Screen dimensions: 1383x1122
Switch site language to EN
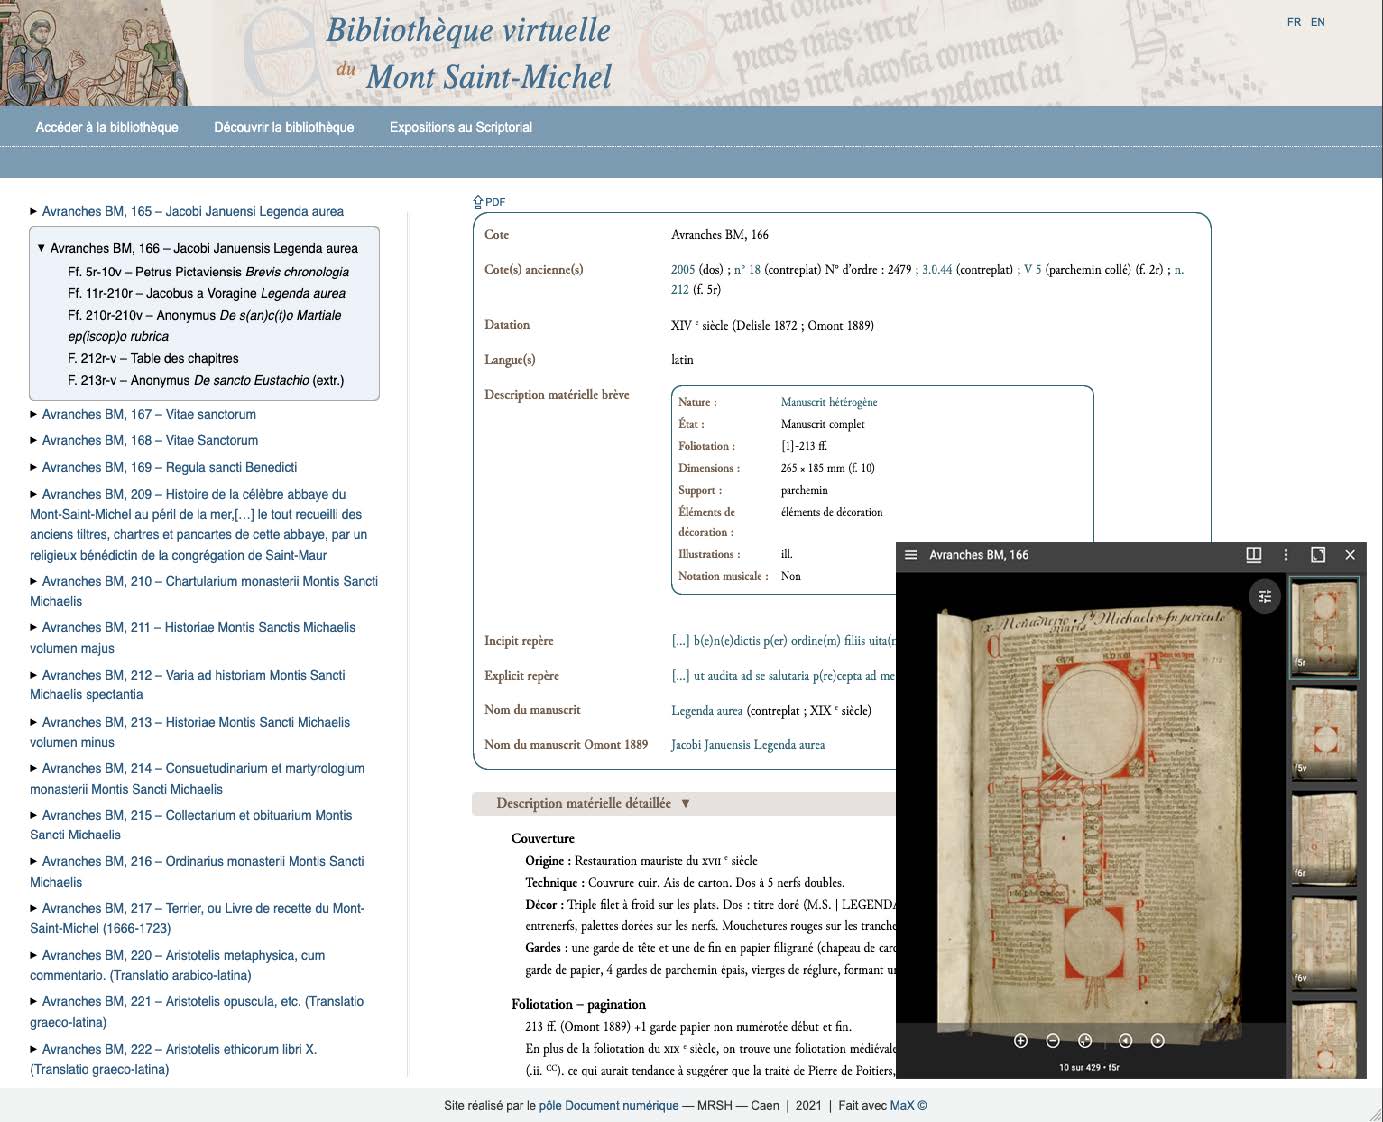[x=1318, y=22]
